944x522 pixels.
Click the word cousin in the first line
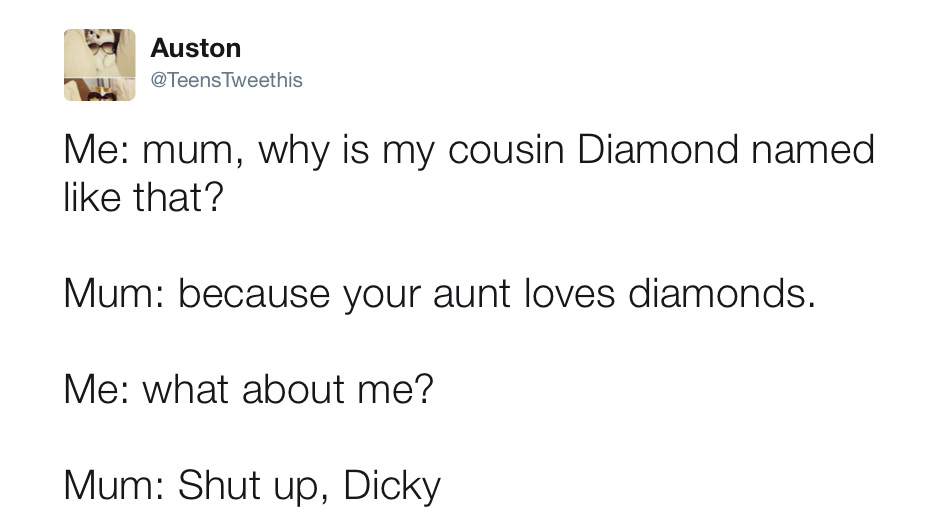pyautogui.click(x=506, y=149)
